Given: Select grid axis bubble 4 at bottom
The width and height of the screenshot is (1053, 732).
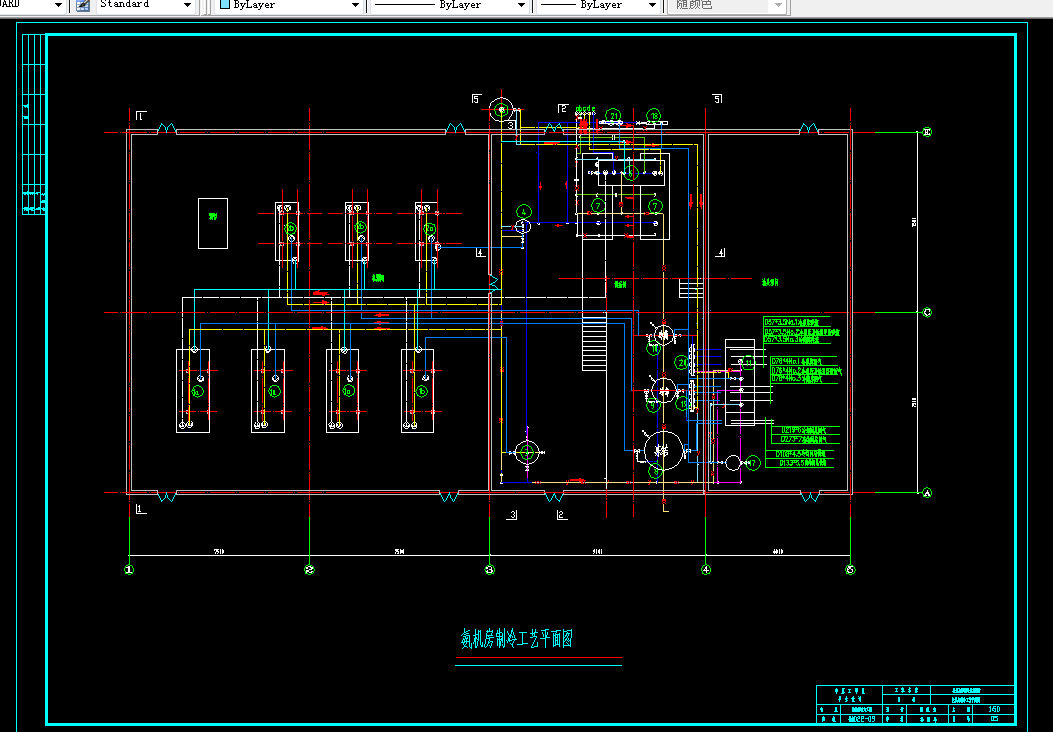Looking at the screenshot, I should pyautogui.click(x=706, y=569).
